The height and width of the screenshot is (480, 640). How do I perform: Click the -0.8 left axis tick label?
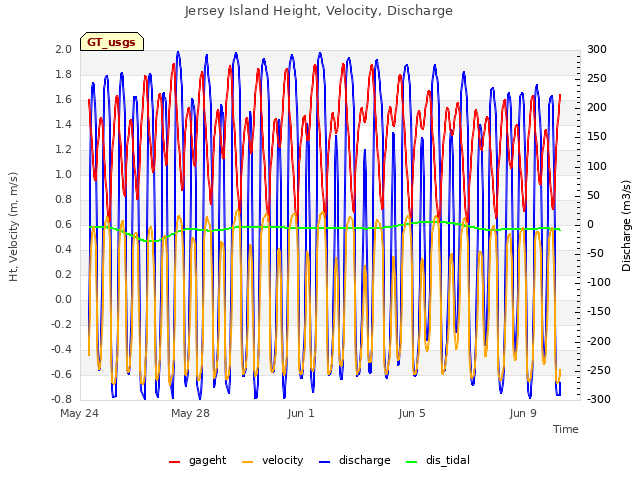click(x=61, y=399)
